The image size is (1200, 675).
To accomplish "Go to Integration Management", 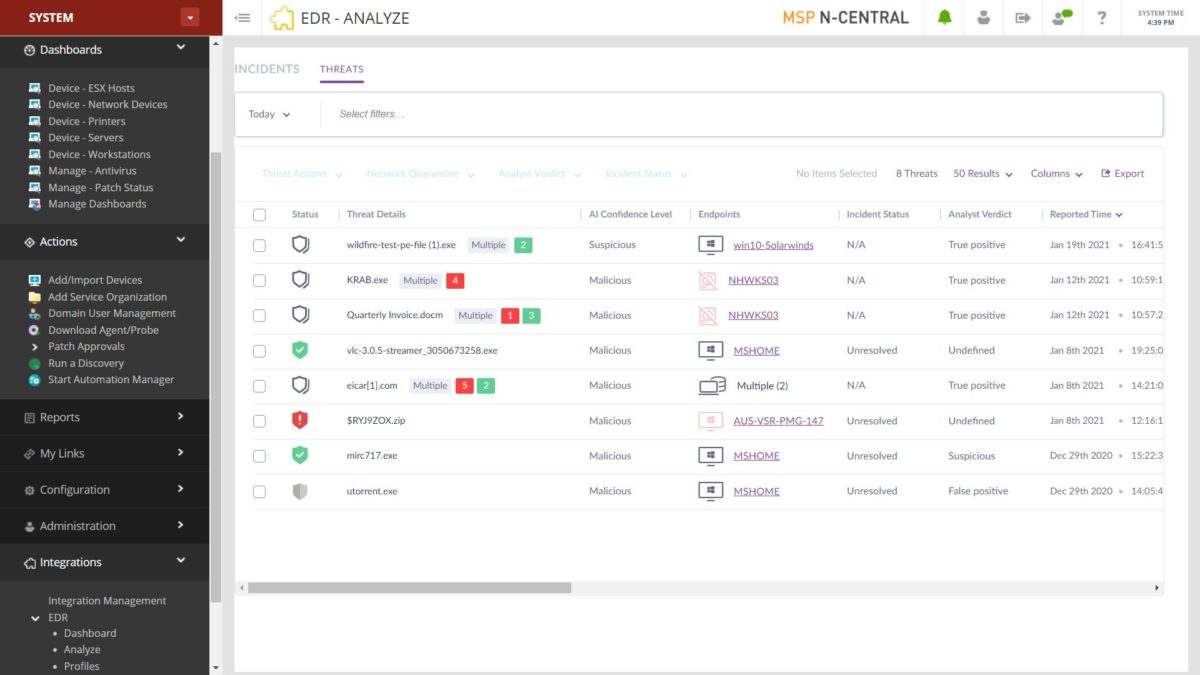I will tap(107, 601).
